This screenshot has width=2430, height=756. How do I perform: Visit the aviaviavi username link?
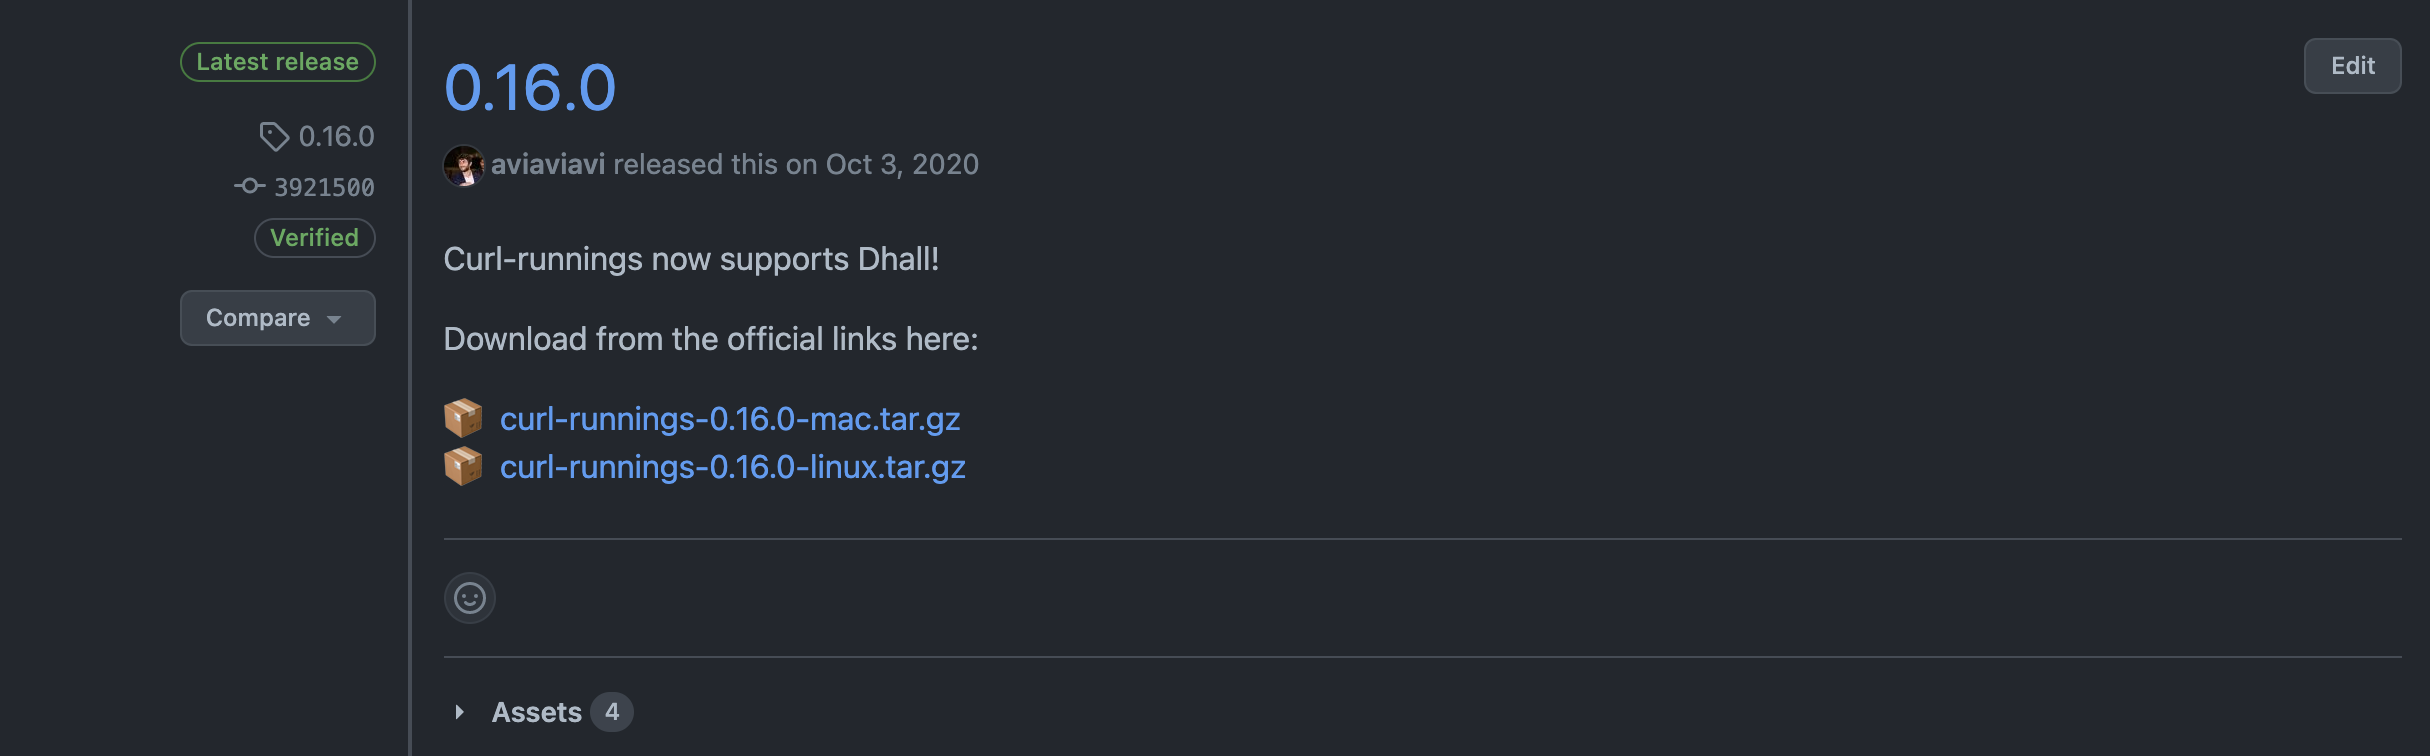click(x=548, y=164)
